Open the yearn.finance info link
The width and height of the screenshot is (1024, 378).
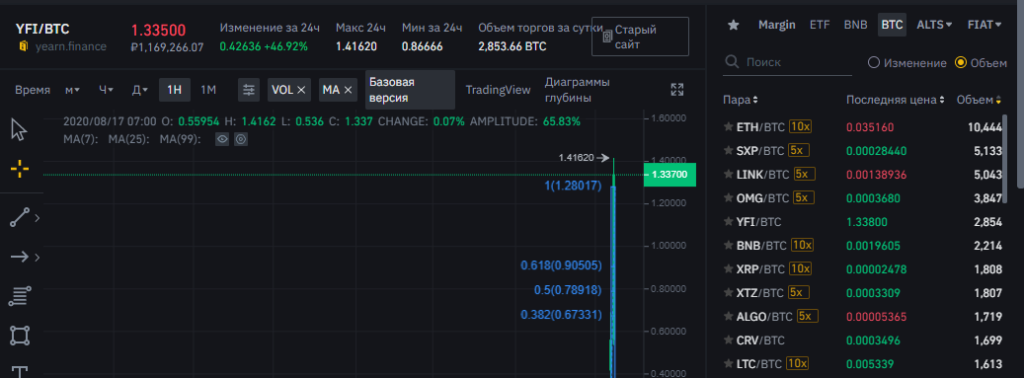click(71, 47)
